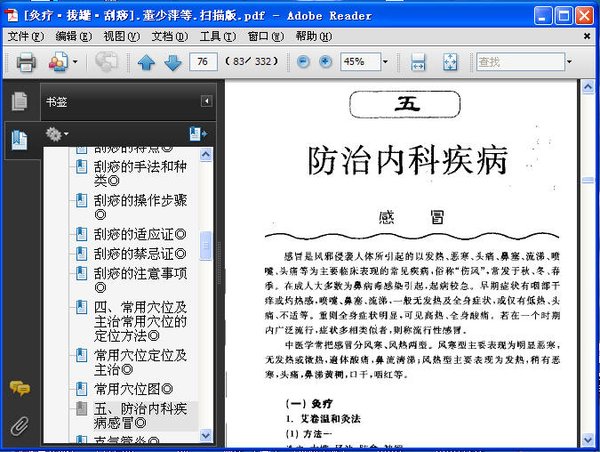Screen dimensions: 600x452
Task: Close the document with menu bar X
Action: [x=587, y=36]
